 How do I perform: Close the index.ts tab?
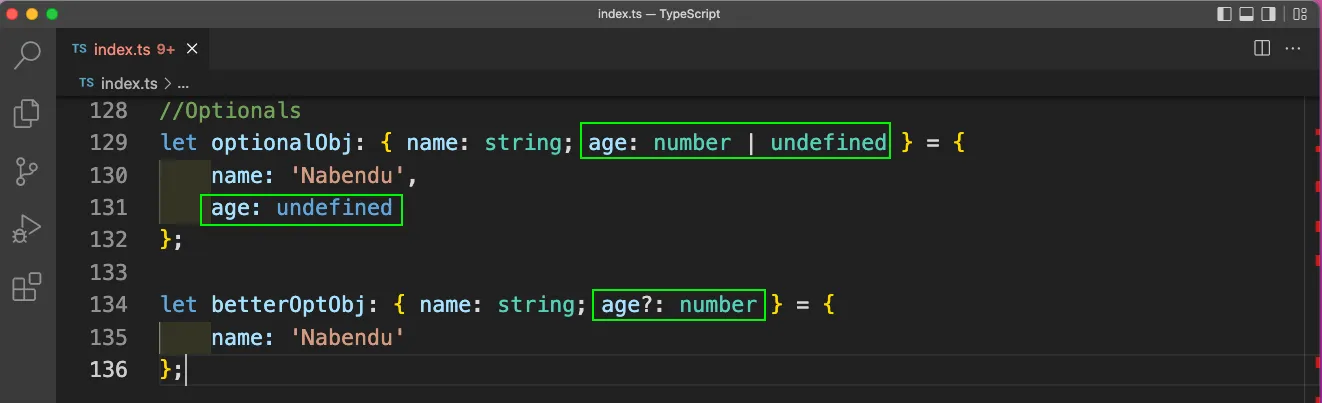pos(192,48)
